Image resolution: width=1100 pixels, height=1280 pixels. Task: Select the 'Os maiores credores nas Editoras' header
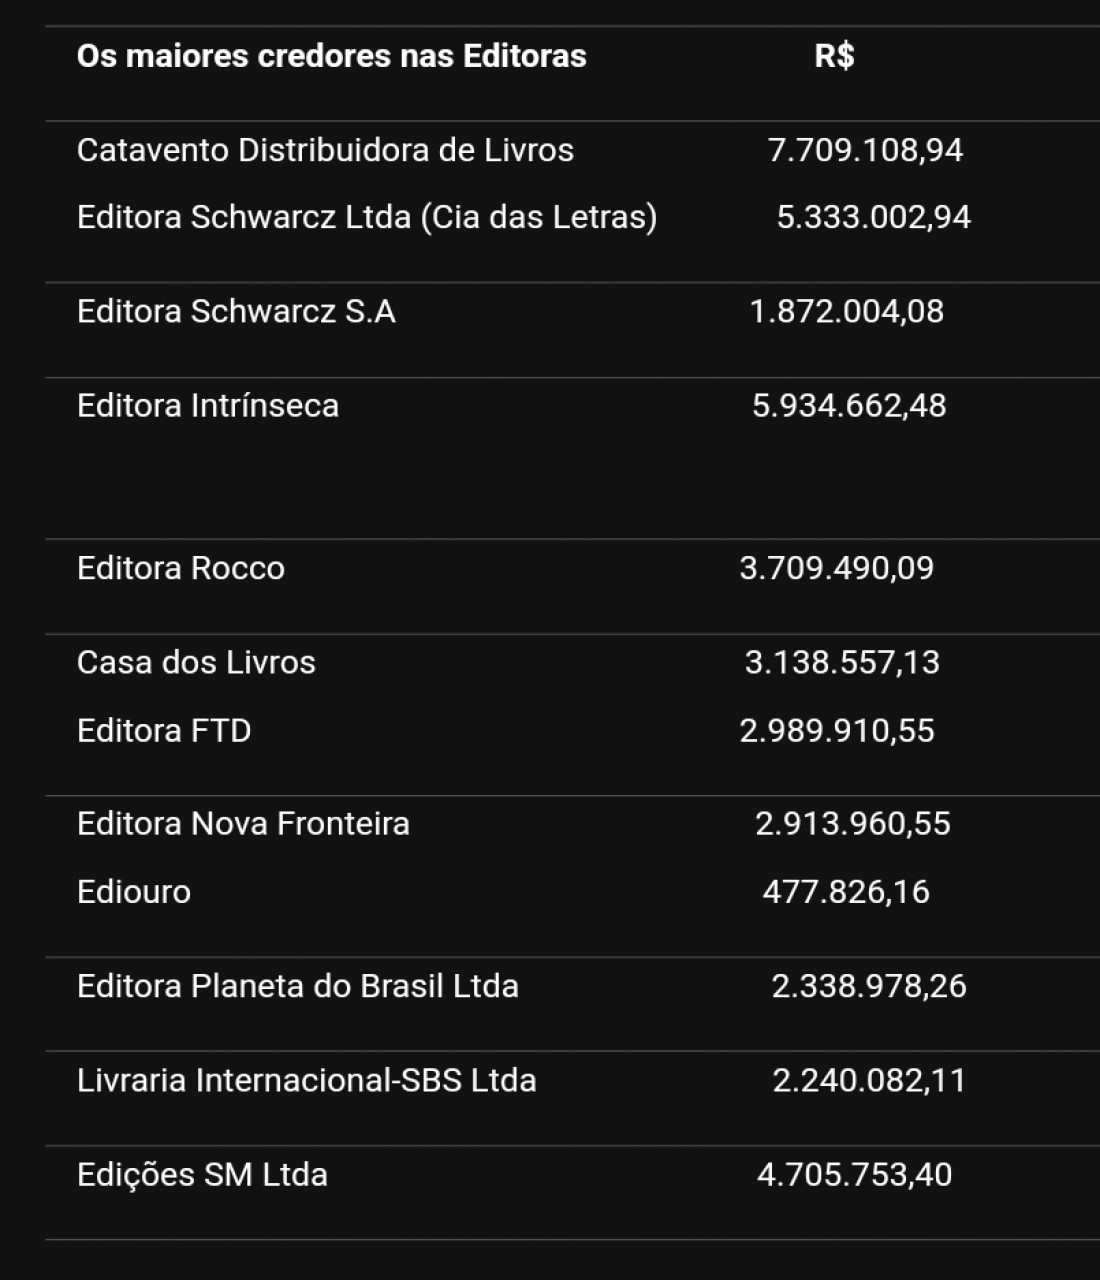(331, 56)
